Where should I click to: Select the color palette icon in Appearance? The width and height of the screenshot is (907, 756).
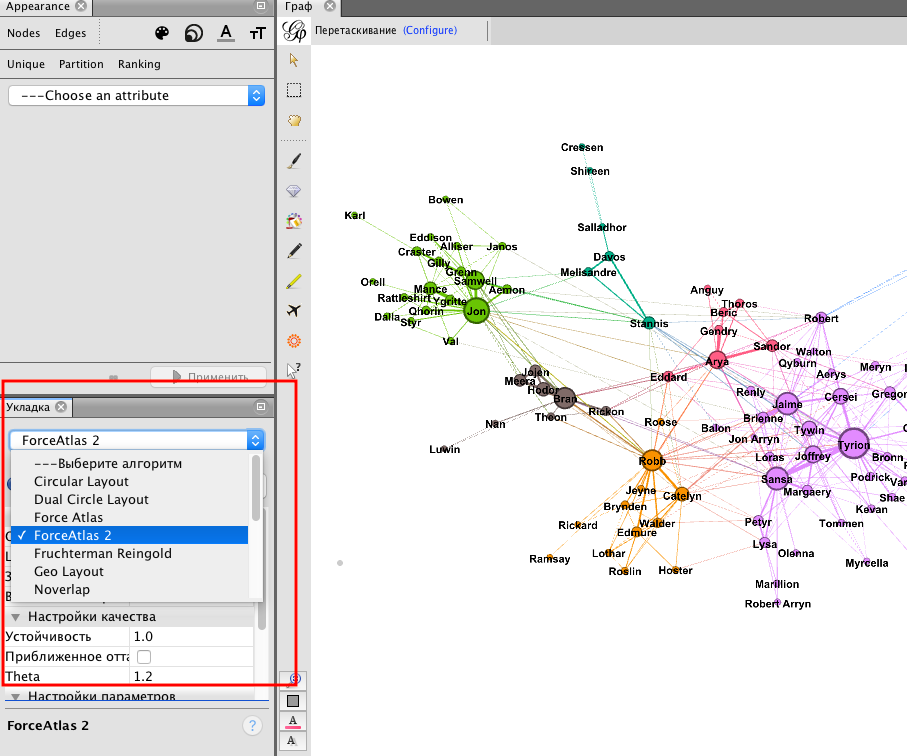coord(162,33)
